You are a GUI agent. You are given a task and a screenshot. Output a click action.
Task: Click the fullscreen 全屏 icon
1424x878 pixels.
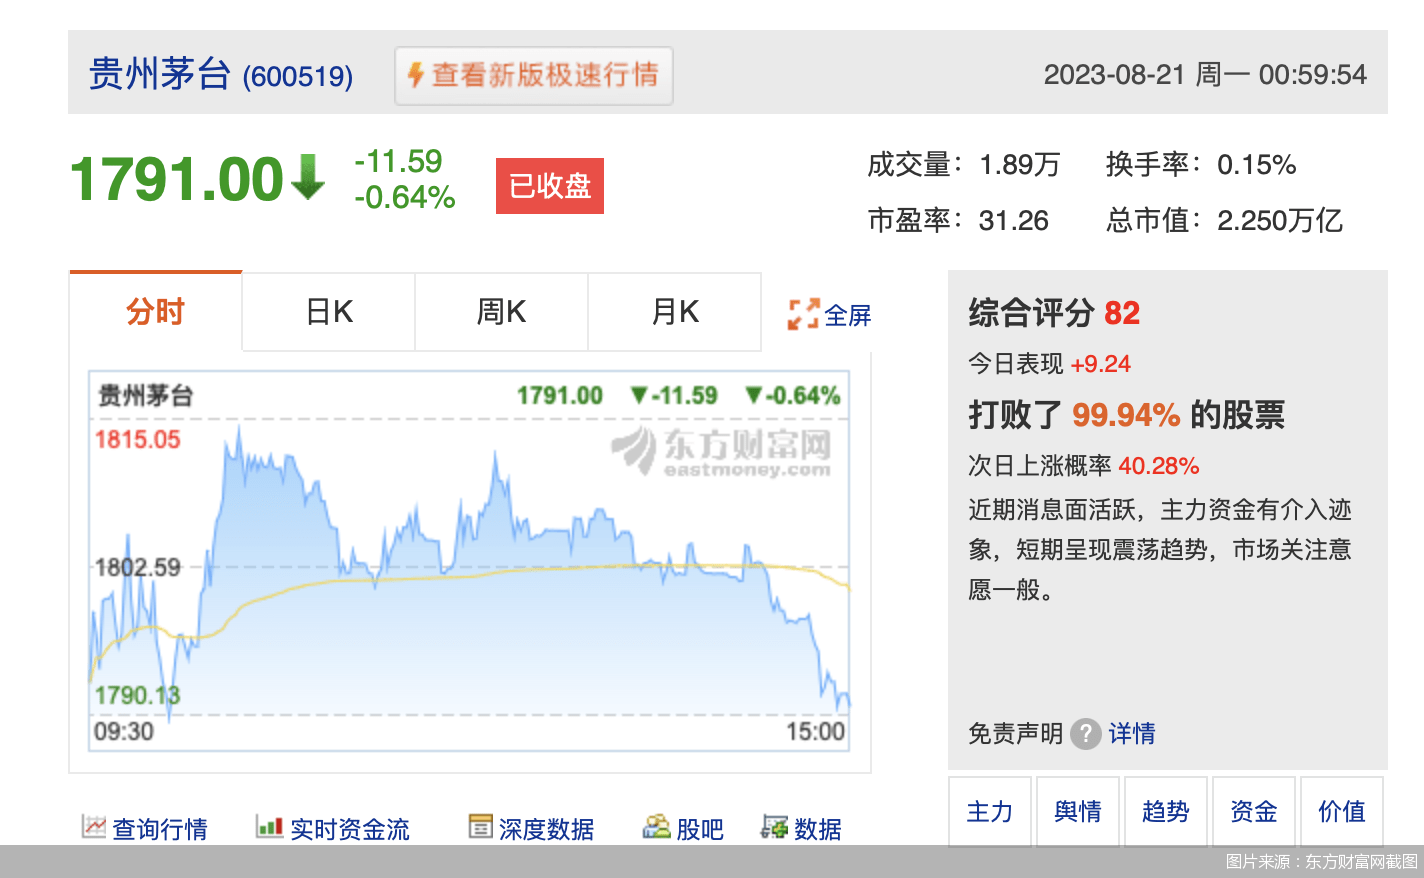tap(803, 314)
